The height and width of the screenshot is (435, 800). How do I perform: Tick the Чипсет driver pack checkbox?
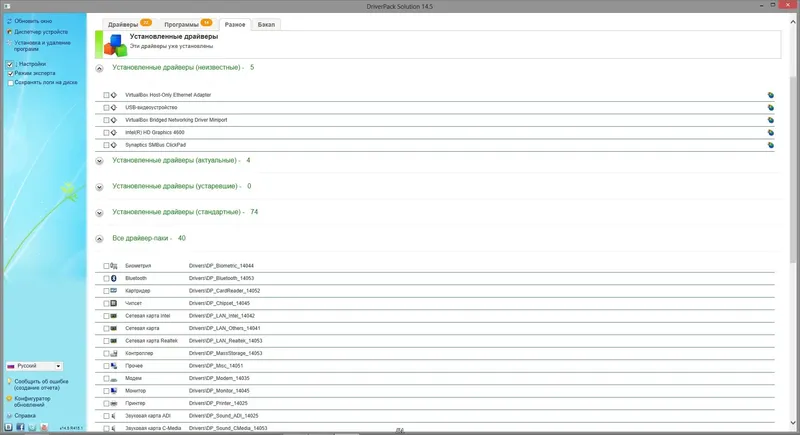106,303
